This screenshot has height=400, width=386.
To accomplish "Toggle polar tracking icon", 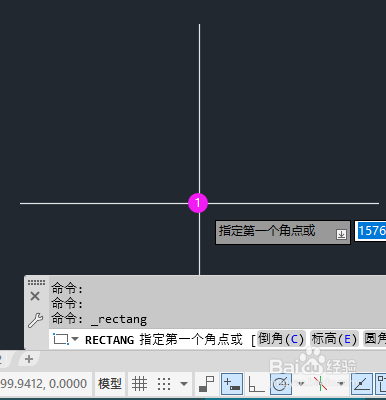I will coord(280,384).
